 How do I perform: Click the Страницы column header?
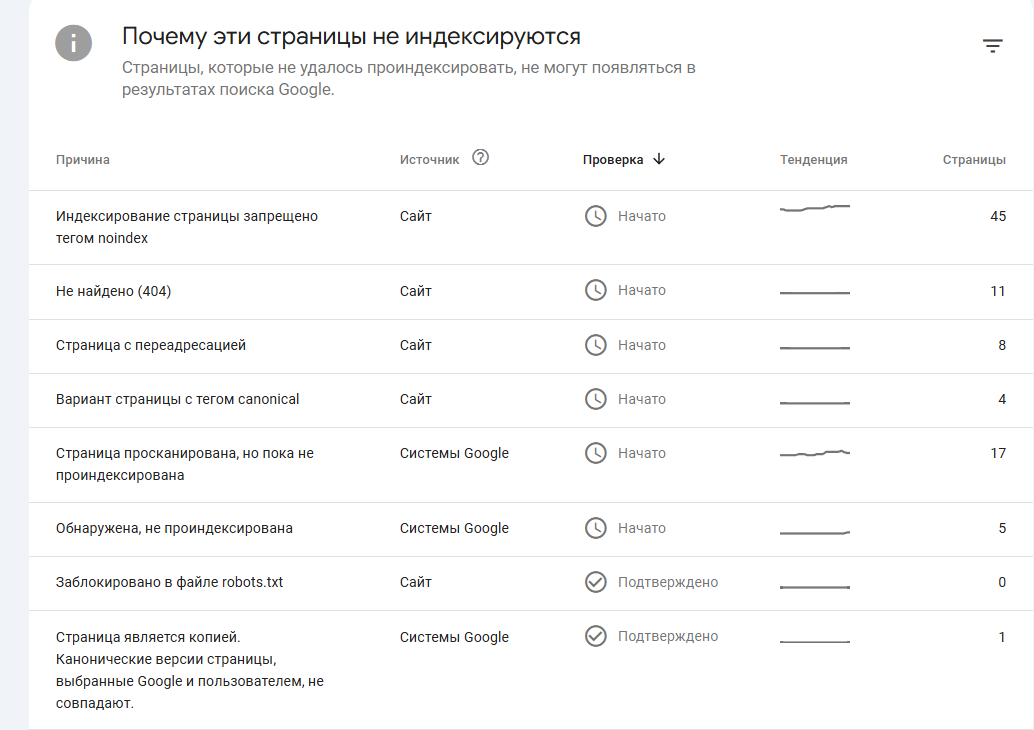pos(974,160)
